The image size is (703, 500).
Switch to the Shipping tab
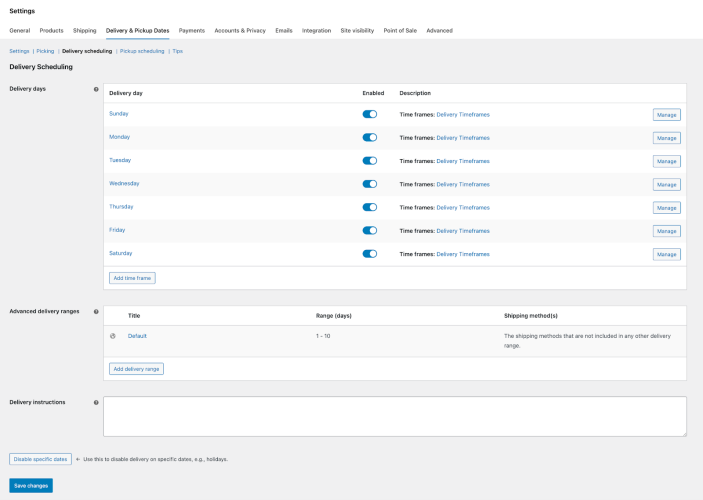(x=85, y=31)
